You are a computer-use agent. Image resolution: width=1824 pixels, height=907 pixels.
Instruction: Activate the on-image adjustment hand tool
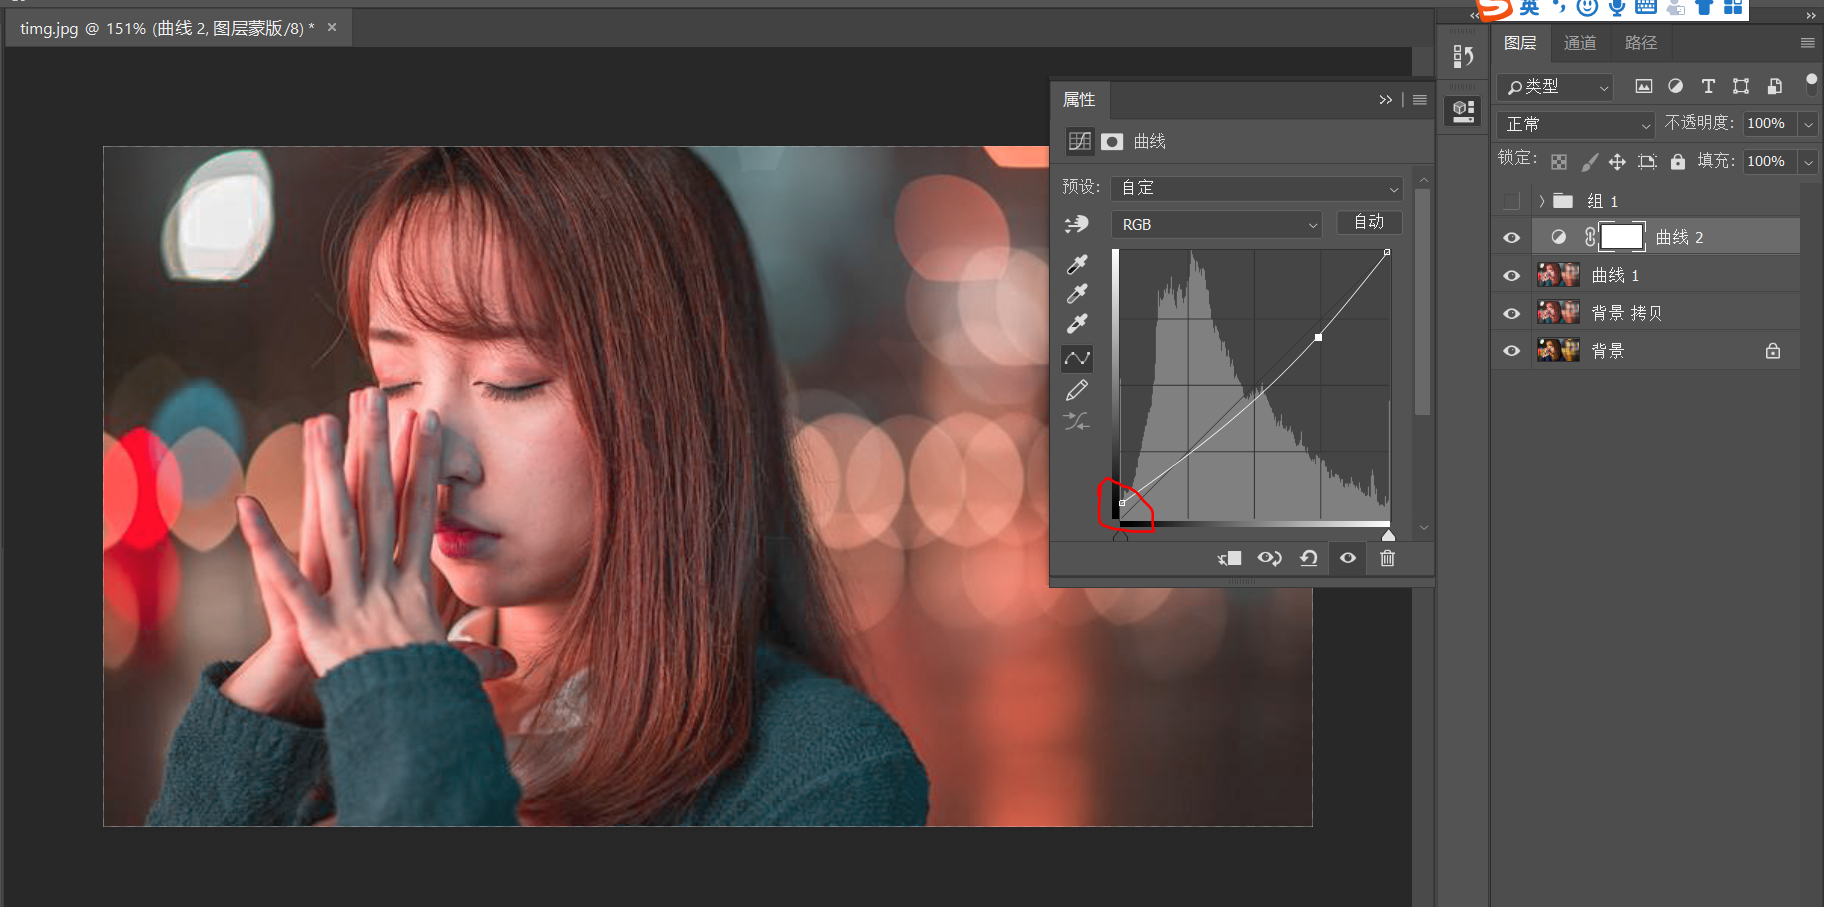coord(1077,224)
